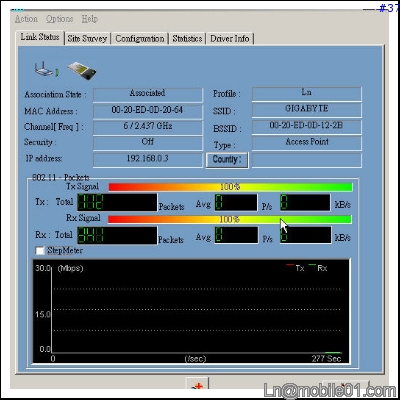Open the Options menu
The height and width of the screenshot is (400, 400).
click(60, 19)
